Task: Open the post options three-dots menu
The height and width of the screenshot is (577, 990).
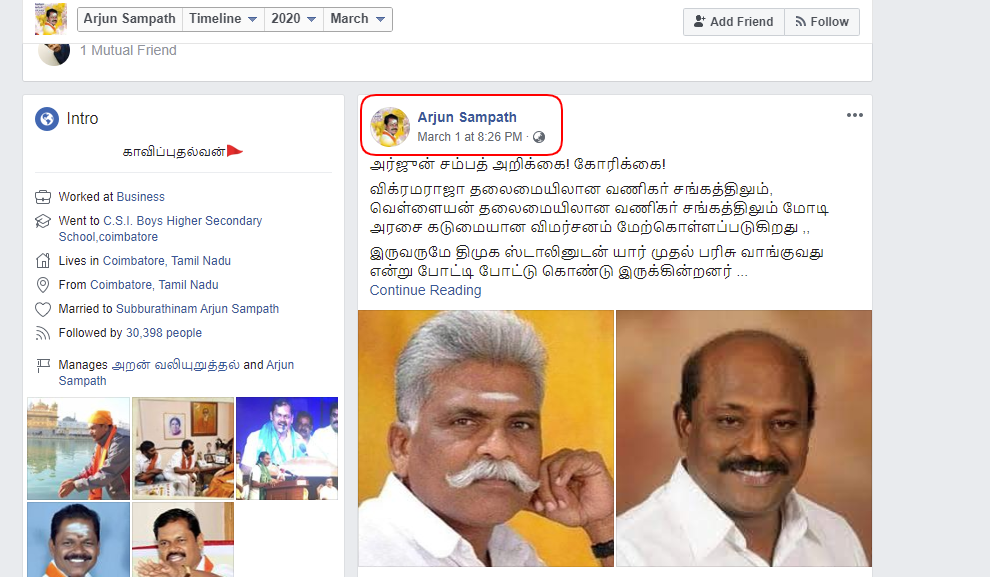Action: click(854, 115)
